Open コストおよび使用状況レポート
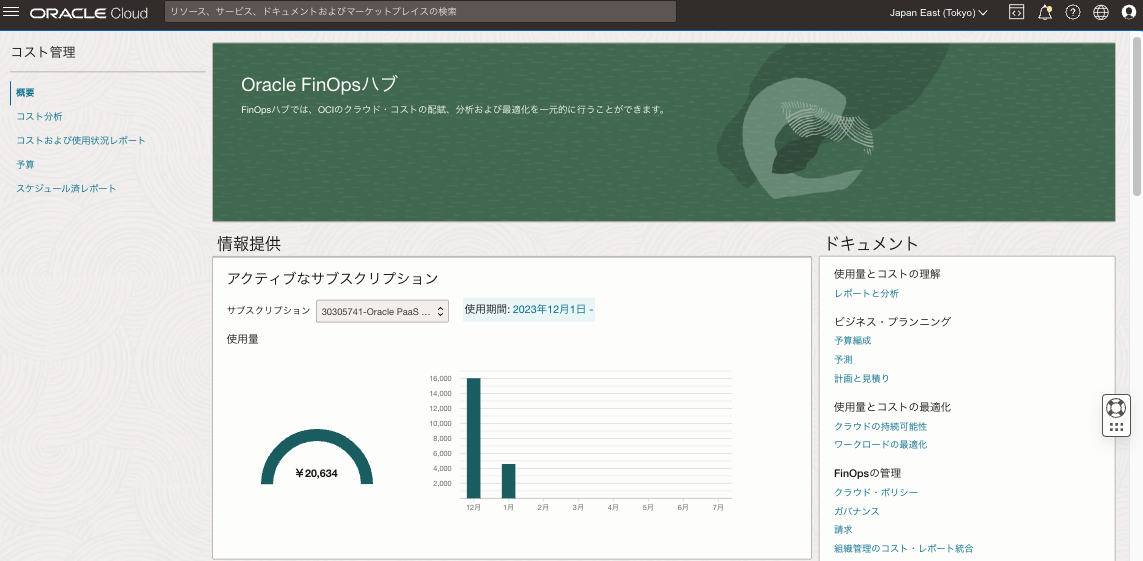The width and height of the screenshot is (1143, 561). coord(81,141)
